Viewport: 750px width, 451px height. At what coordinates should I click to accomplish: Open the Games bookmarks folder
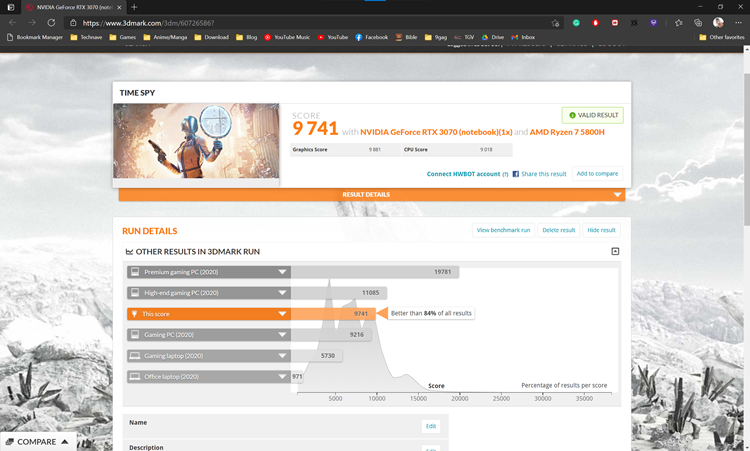point(122,37)
